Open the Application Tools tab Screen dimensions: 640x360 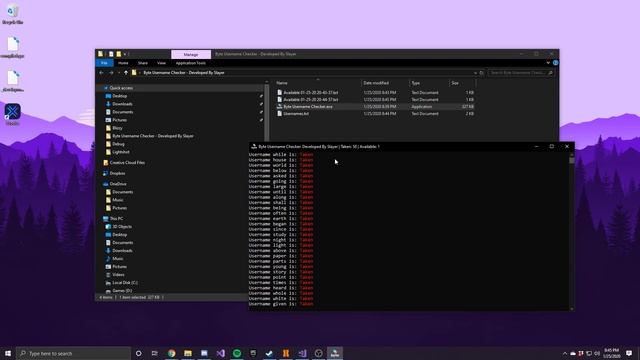[191, 63]
